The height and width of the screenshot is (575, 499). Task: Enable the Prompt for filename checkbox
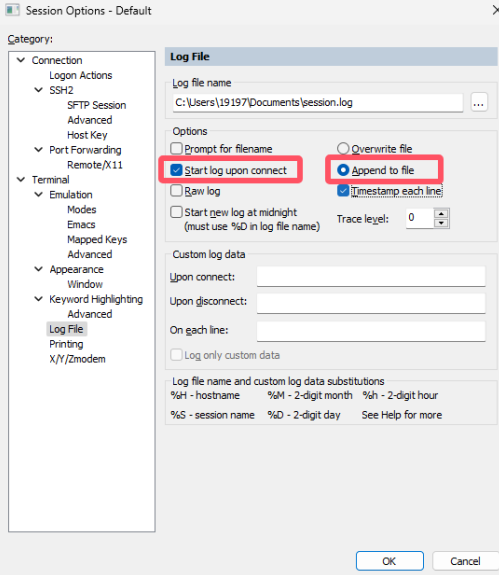tap(176, 149)
